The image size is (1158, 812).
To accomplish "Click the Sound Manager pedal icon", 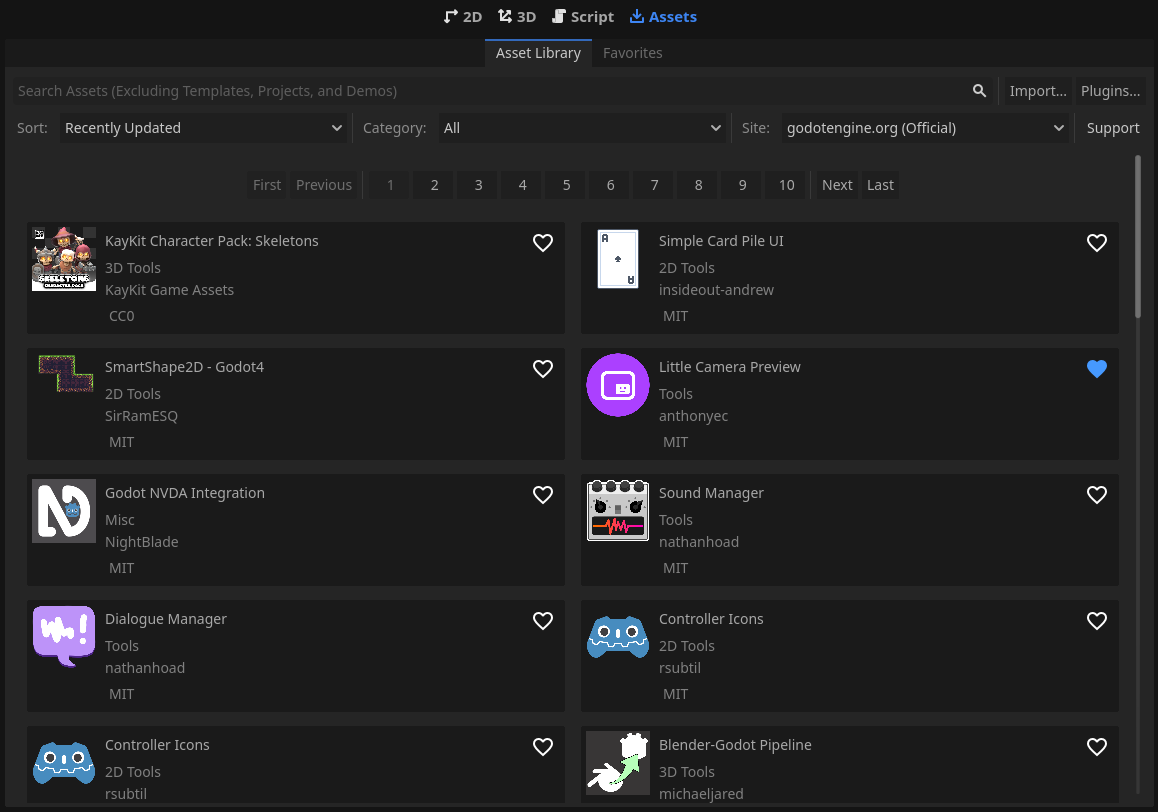I will 618,511.
